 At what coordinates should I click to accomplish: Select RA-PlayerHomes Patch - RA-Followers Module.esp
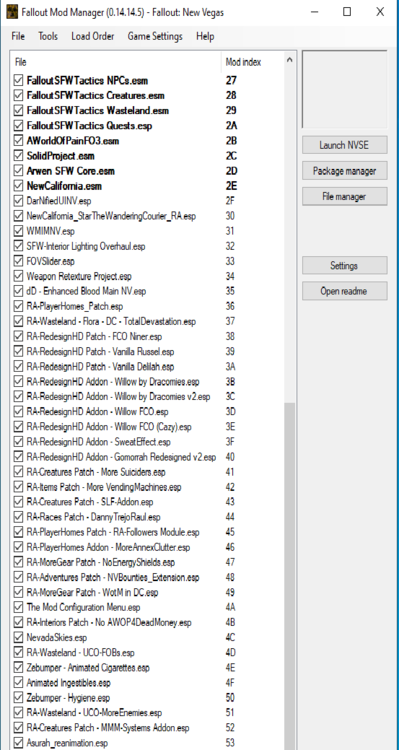[x=113, y=532]
